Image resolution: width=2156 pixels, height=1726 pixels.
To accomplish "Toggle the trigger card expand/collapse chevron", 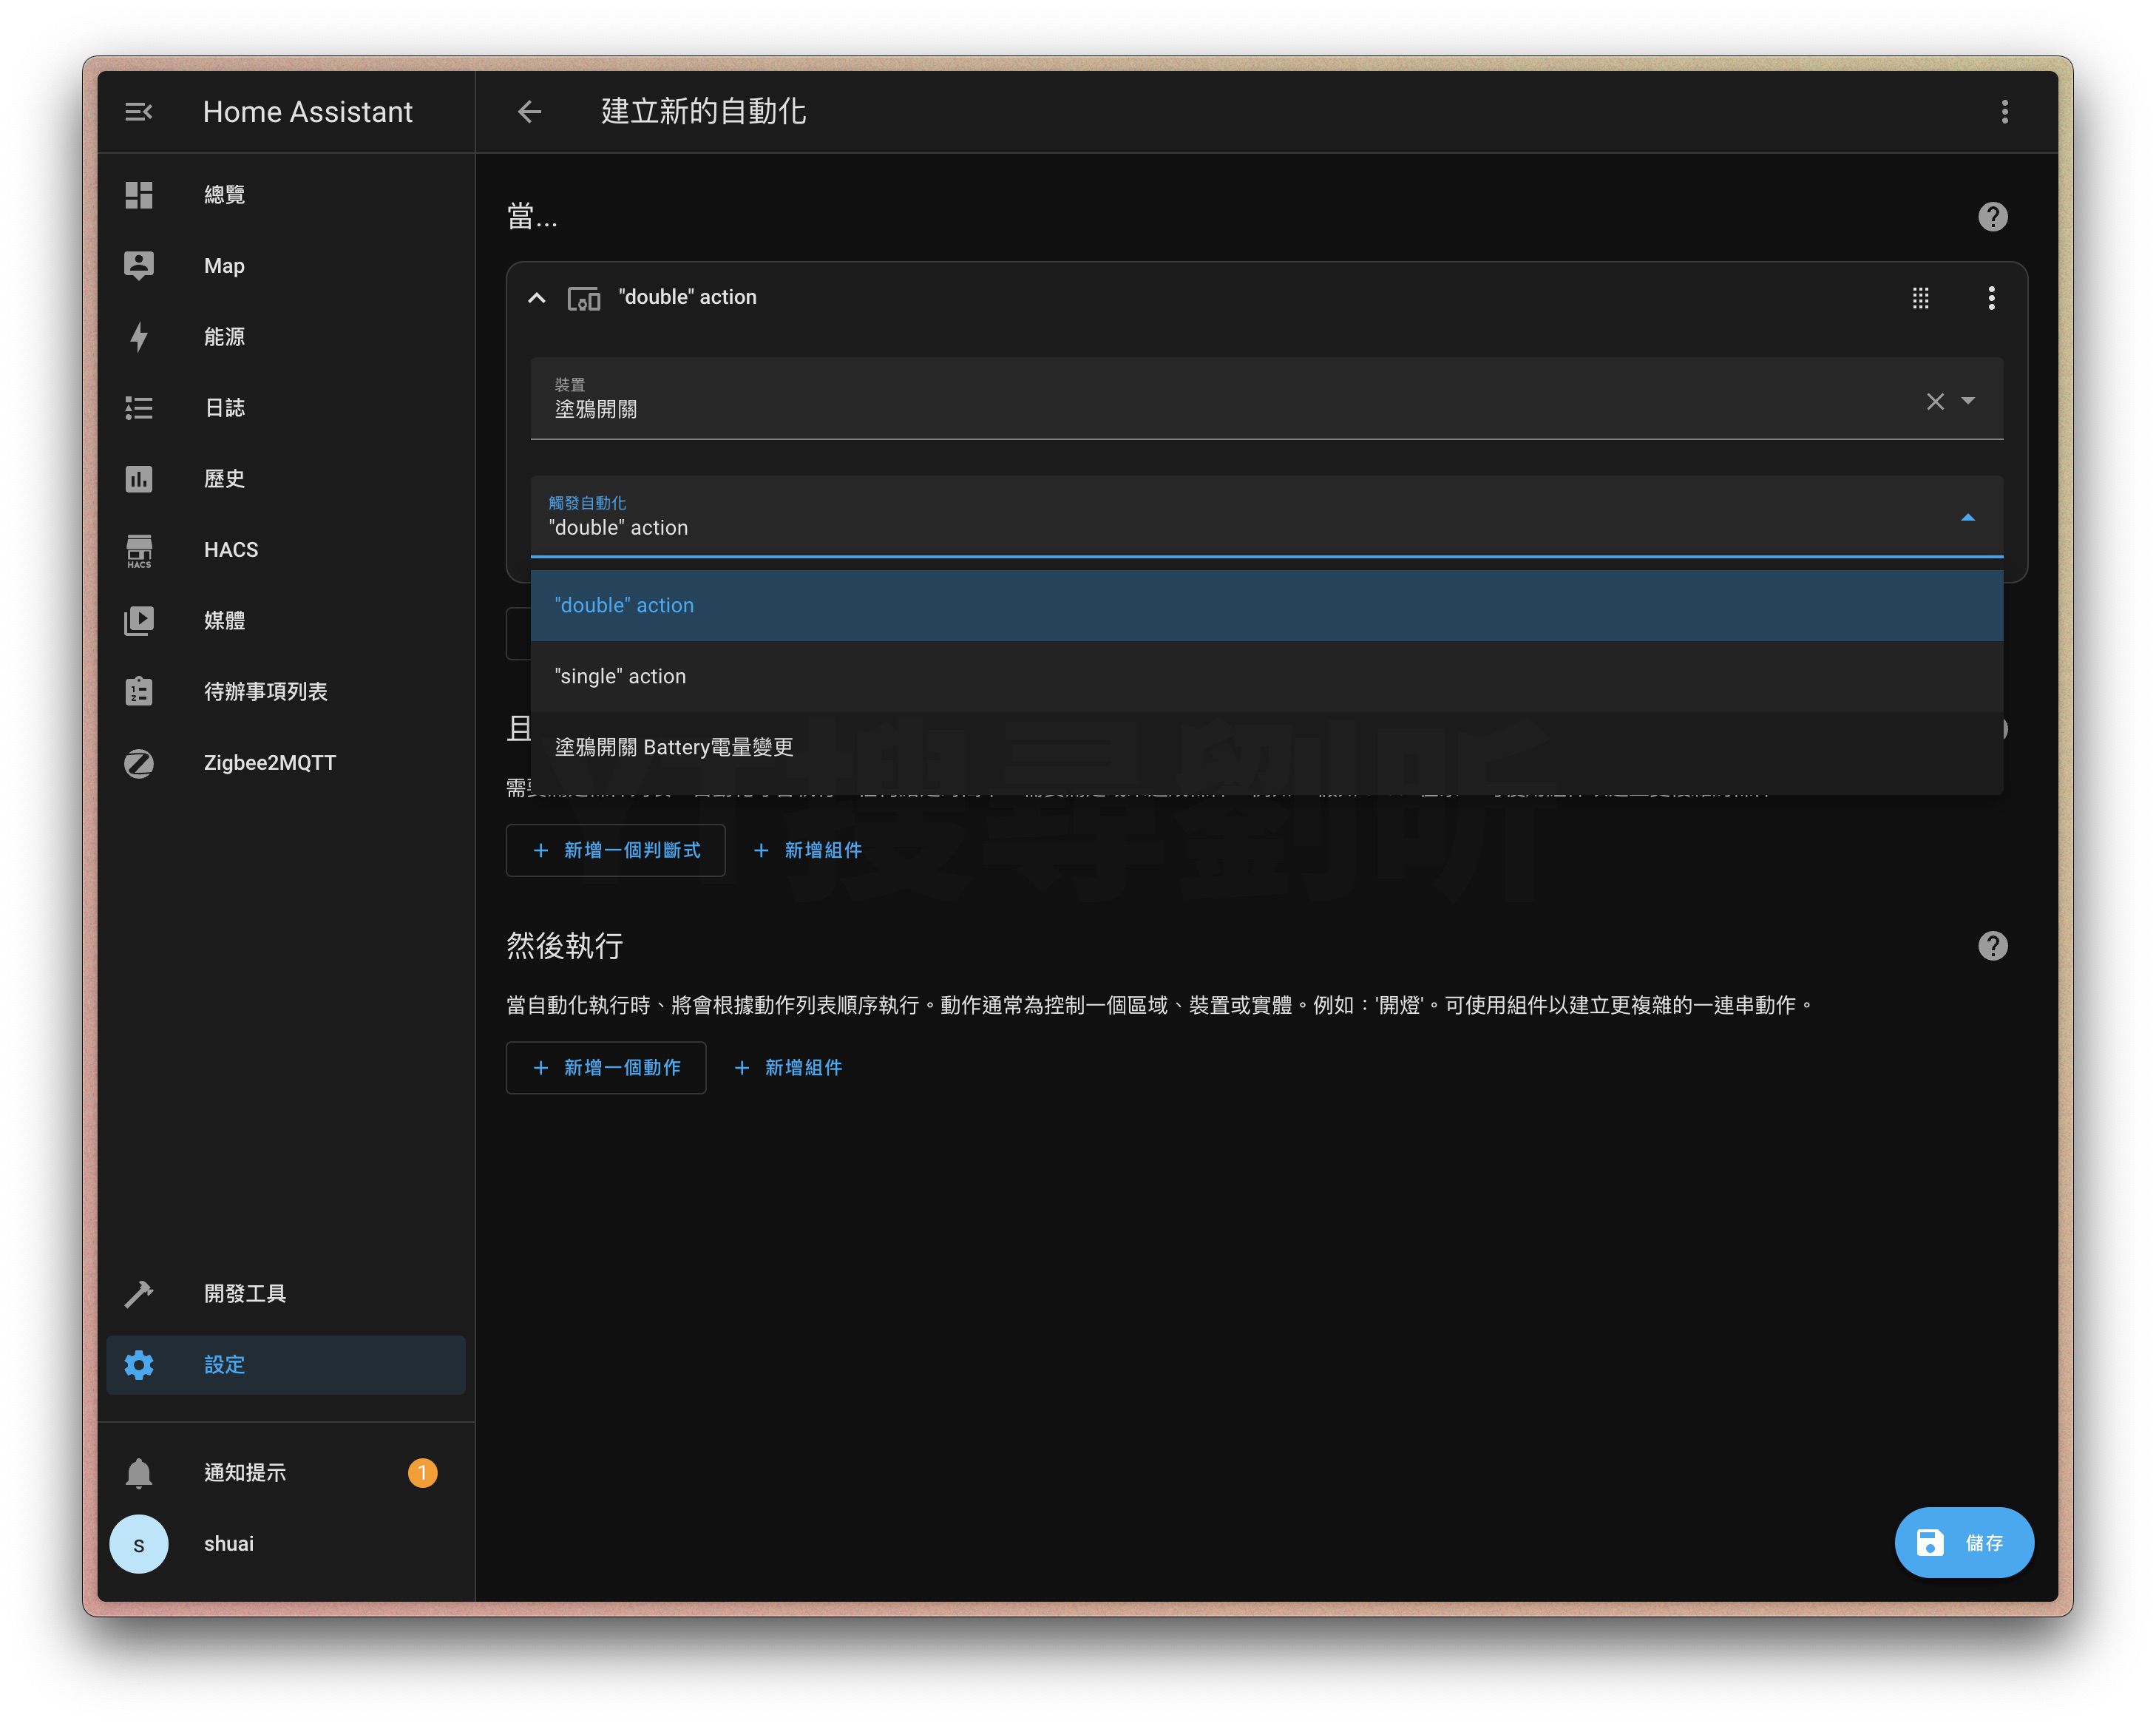I will 538,297.
